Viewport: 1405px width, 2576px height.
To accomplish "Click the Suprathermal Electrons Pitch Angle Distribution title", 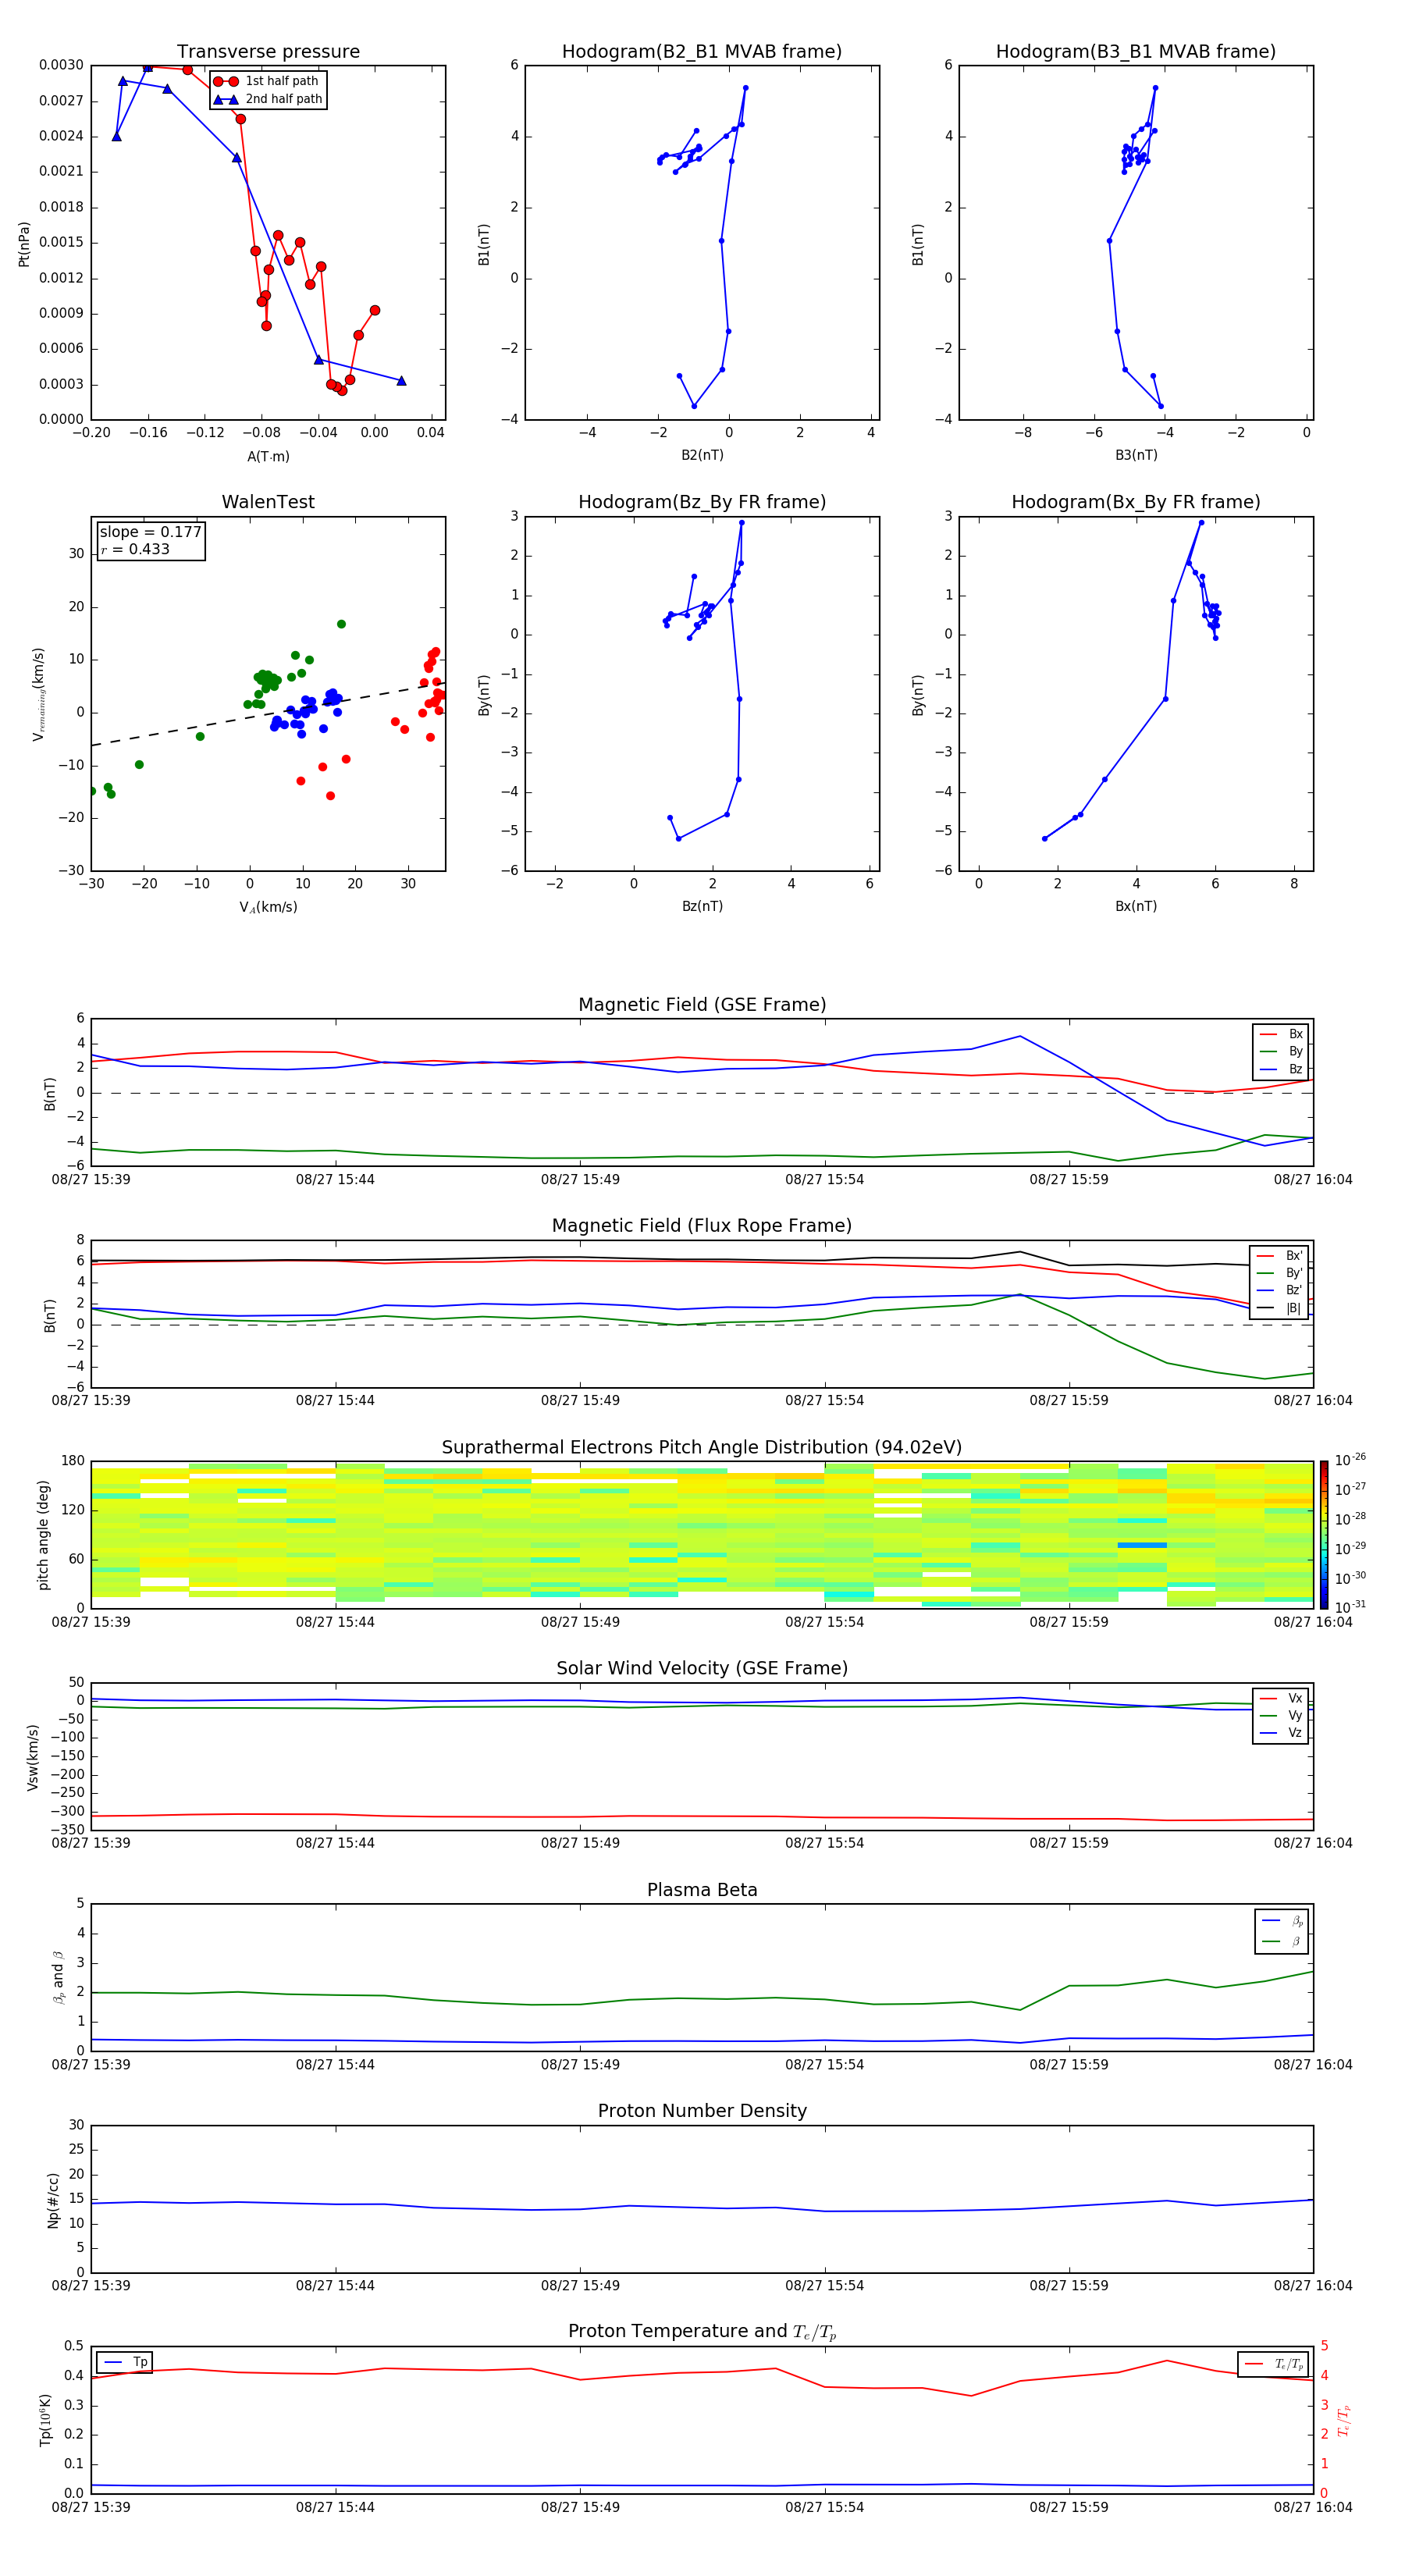I will pyautogui.click(x=702, y=1448).
